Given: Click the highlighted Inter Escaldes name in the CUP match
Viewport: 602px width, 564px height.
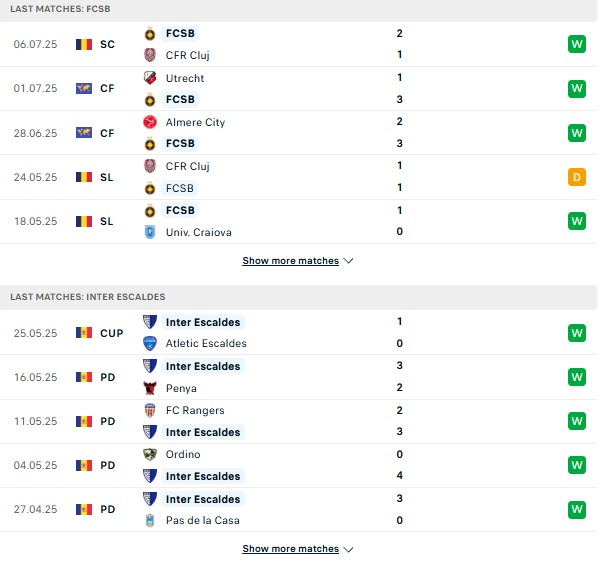Looking at the screenshot, I should tap(203, 322).
